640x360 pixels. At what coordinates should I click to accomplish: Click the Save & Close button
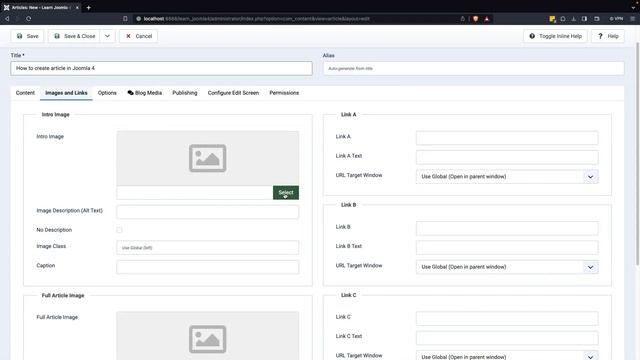(x=74, y=36)
